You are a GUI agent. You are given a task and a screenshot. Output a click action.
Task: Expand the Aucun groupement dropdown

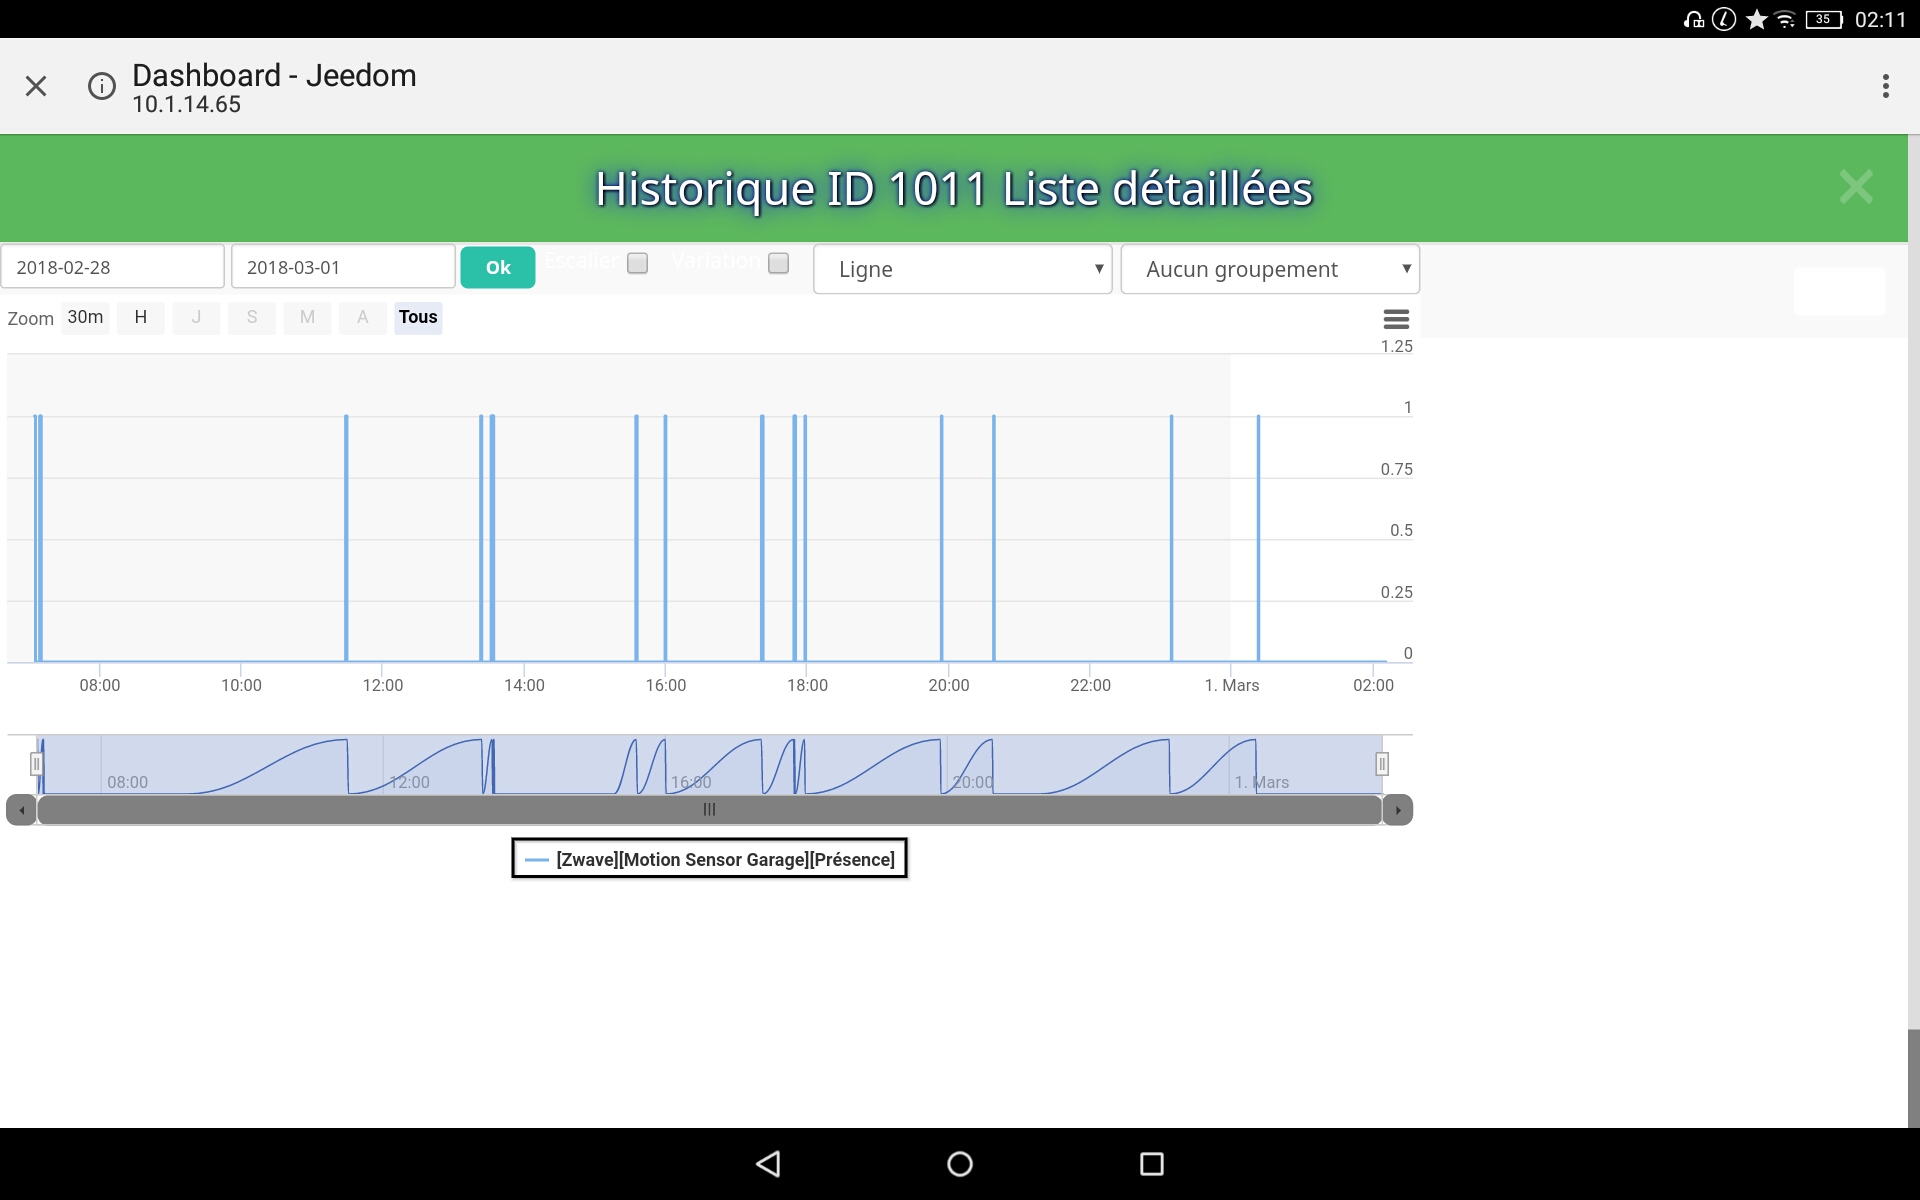click(1268, 268)
